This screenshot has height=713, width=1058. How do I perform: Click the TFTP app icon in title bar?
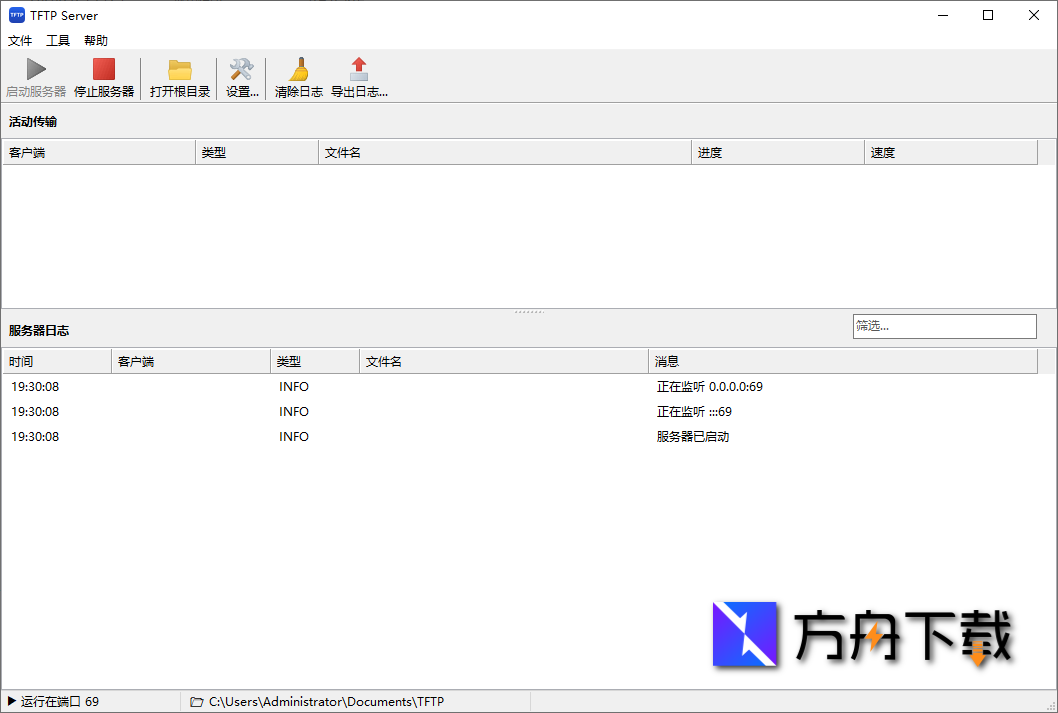[15, 15]
